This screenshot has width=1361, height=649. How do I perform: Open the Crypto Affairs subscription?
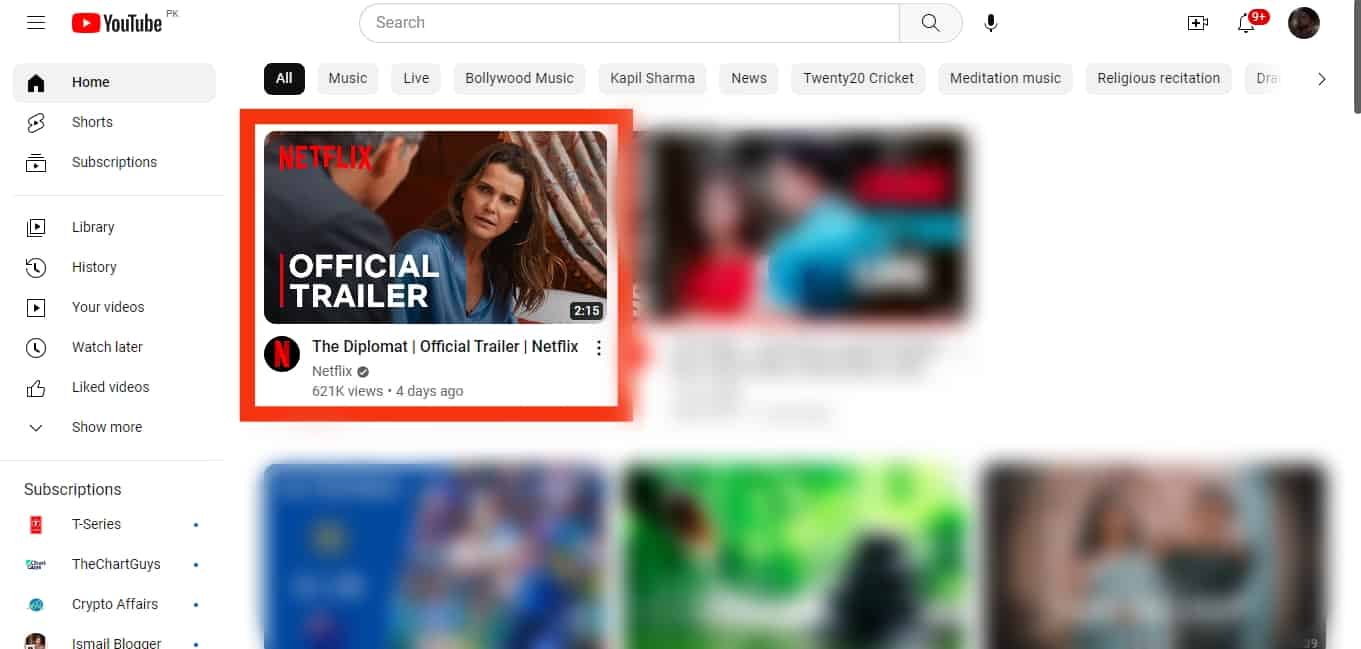(x=114, y=605)
